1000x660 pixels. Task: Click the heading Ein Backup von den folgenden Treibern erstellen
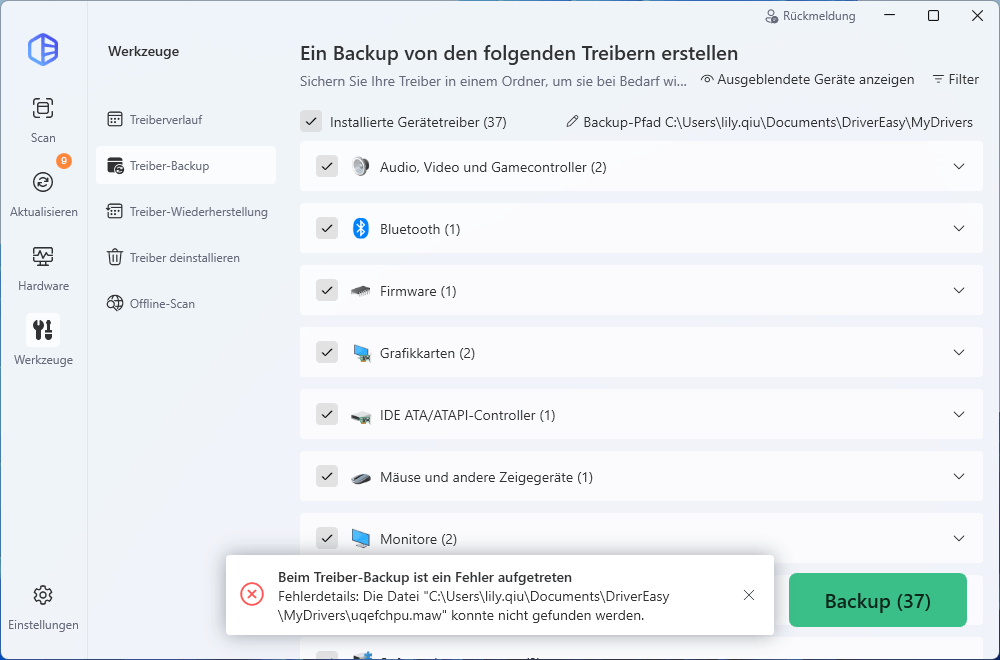[x=519, y=53]
